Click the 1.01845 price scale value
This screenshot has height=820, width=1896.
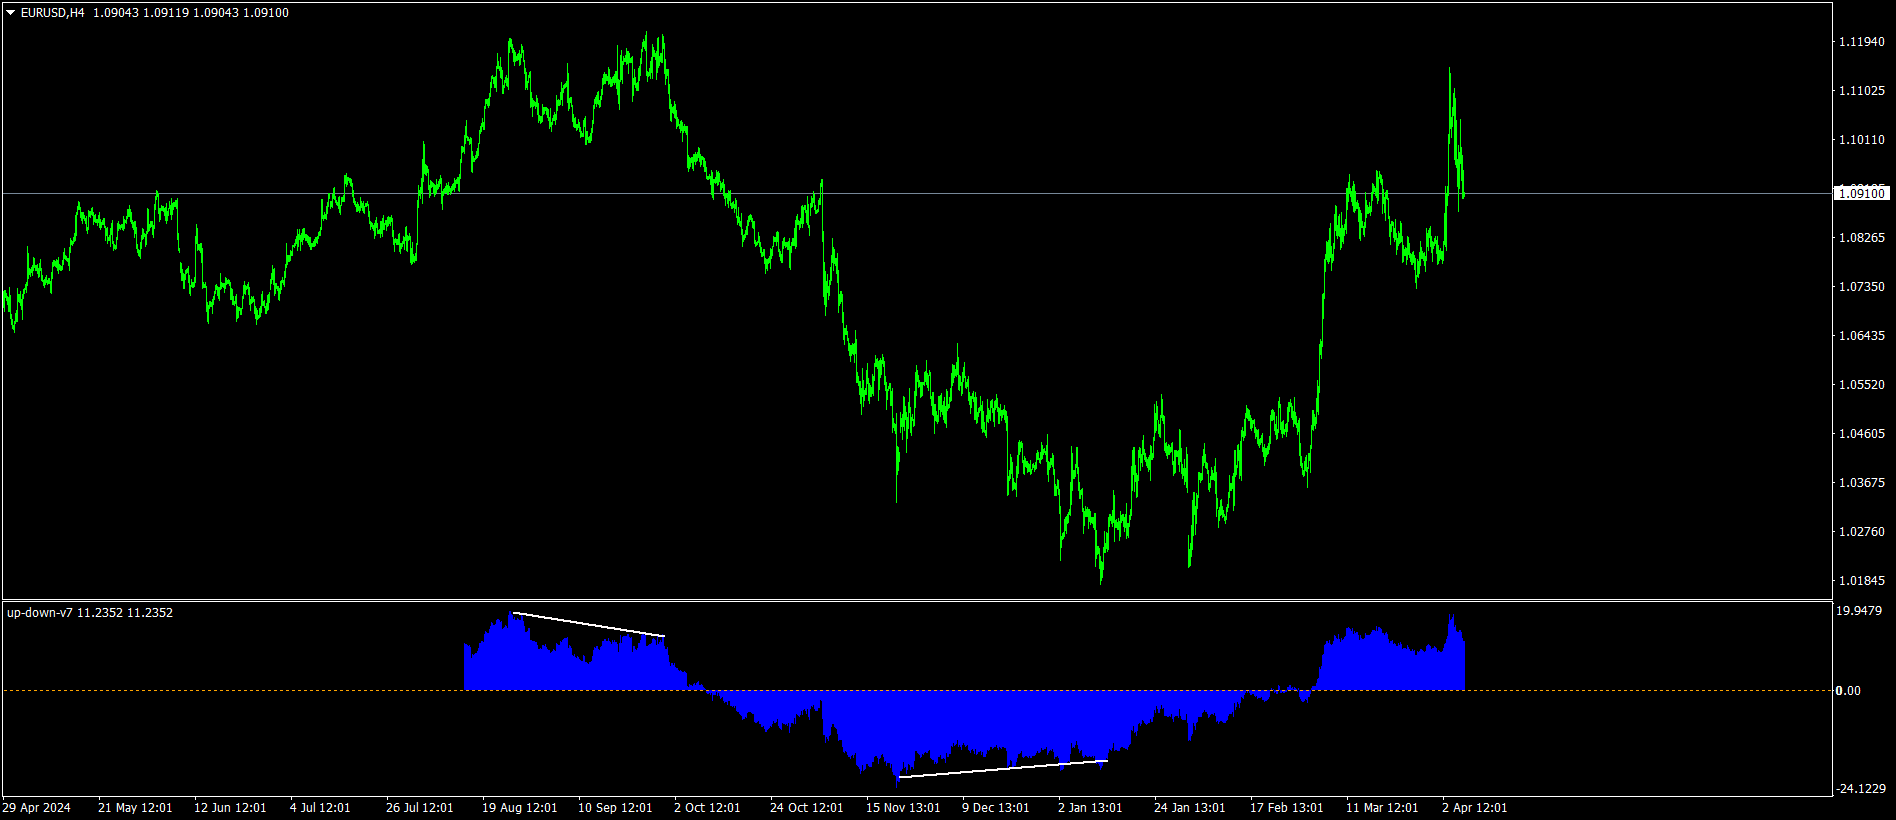point(1862,580)
